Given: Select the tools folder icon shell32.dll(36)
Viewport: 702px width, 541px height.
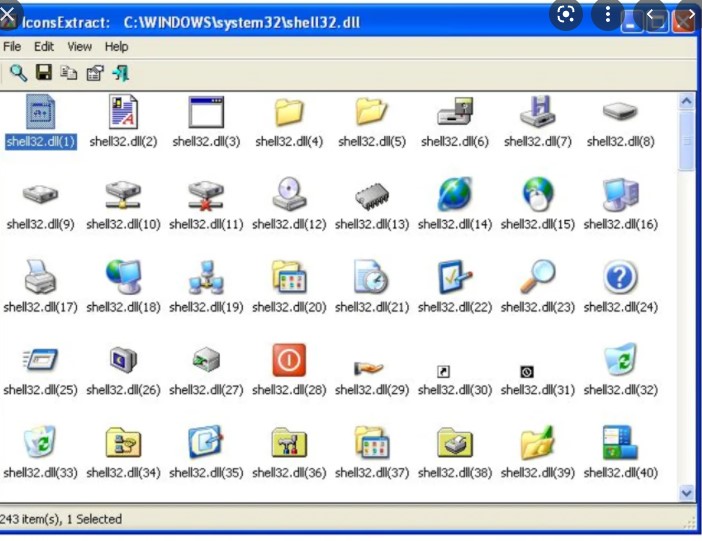Looking at the screenshot, I should (289, 442).
